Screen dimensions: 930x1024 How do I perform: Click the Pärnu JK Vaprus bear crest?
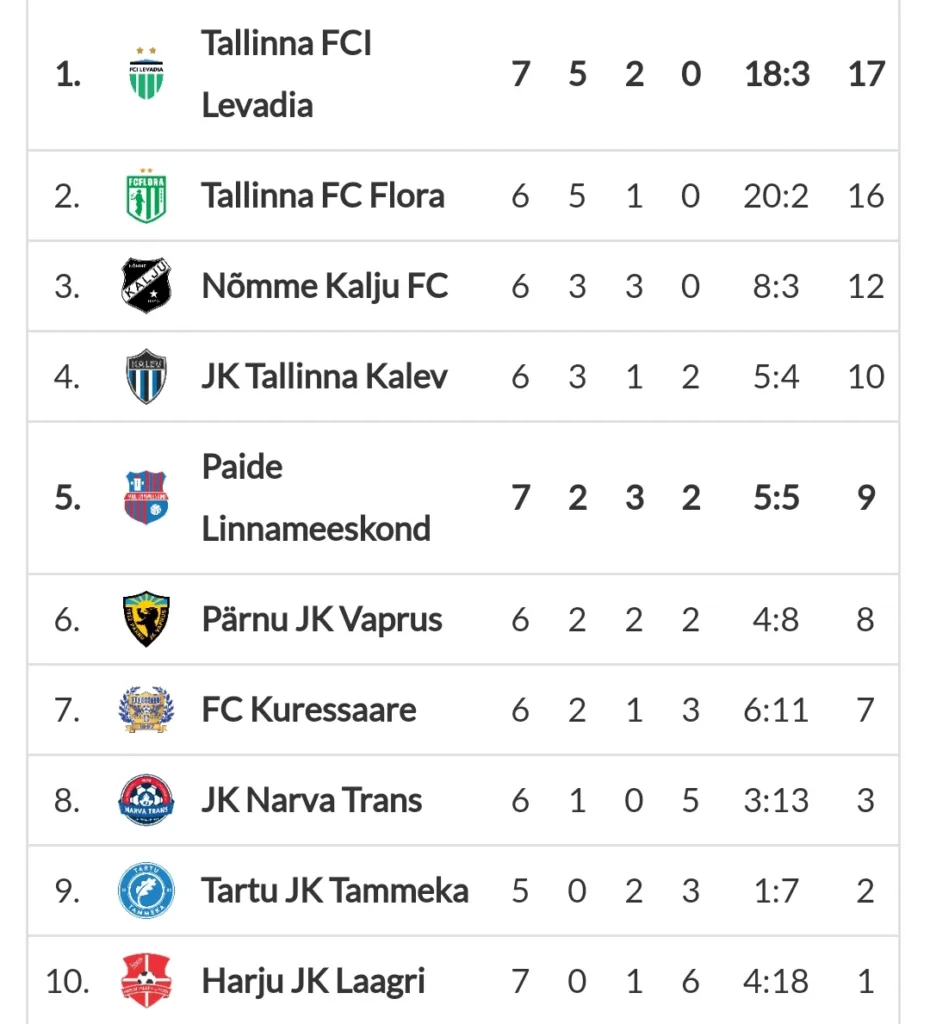pyautogui.click(x=146, y=619)
